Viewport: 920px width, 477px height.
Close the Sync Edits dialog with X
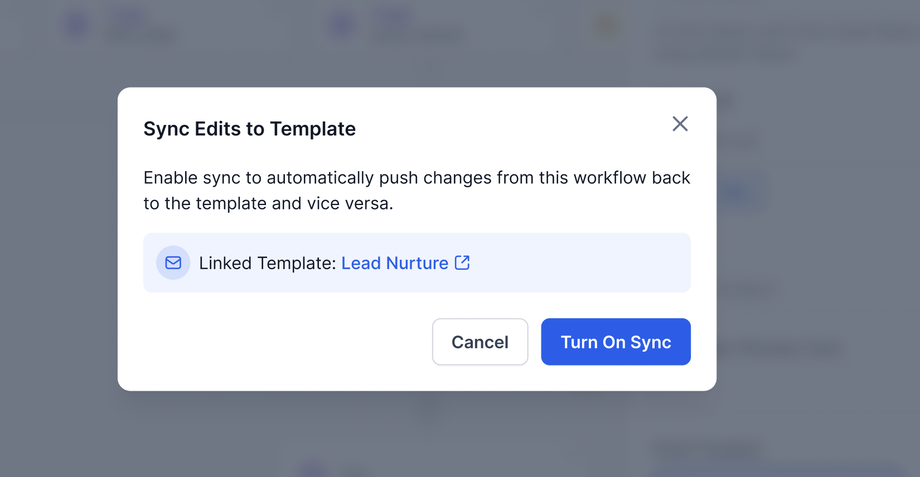[680, 124]
